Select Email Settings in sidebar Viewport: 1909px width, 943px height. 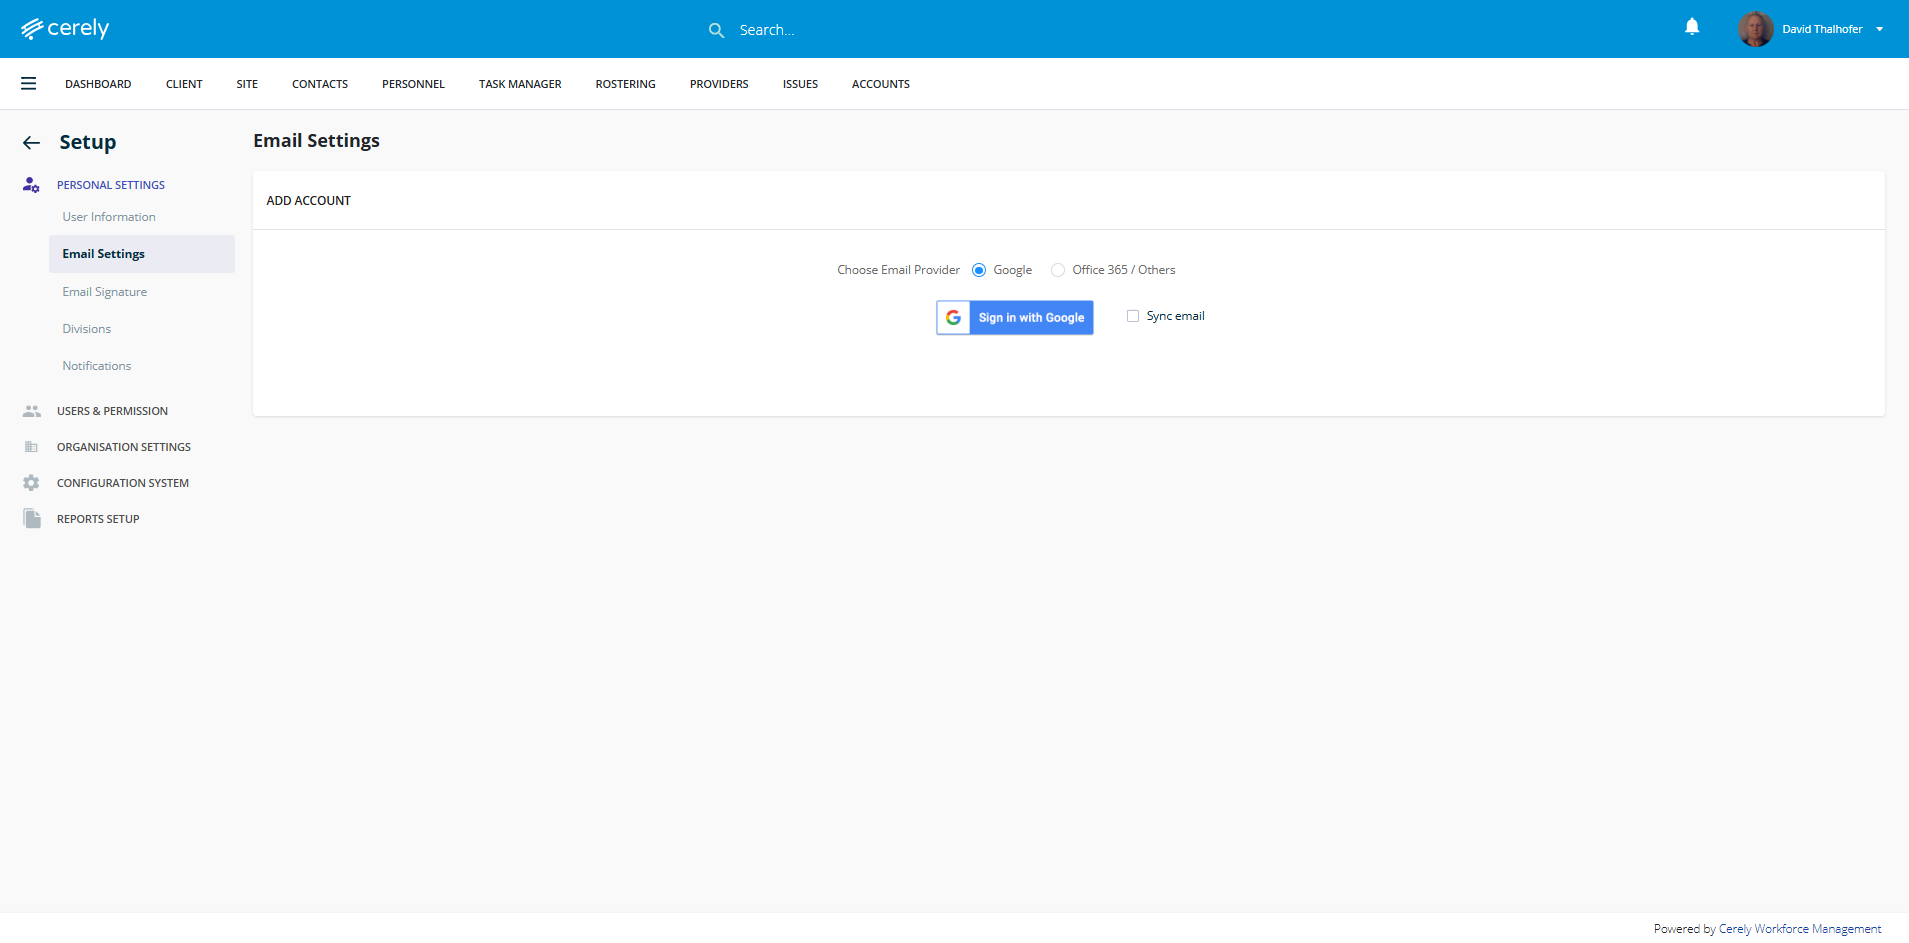pos(142,254)
